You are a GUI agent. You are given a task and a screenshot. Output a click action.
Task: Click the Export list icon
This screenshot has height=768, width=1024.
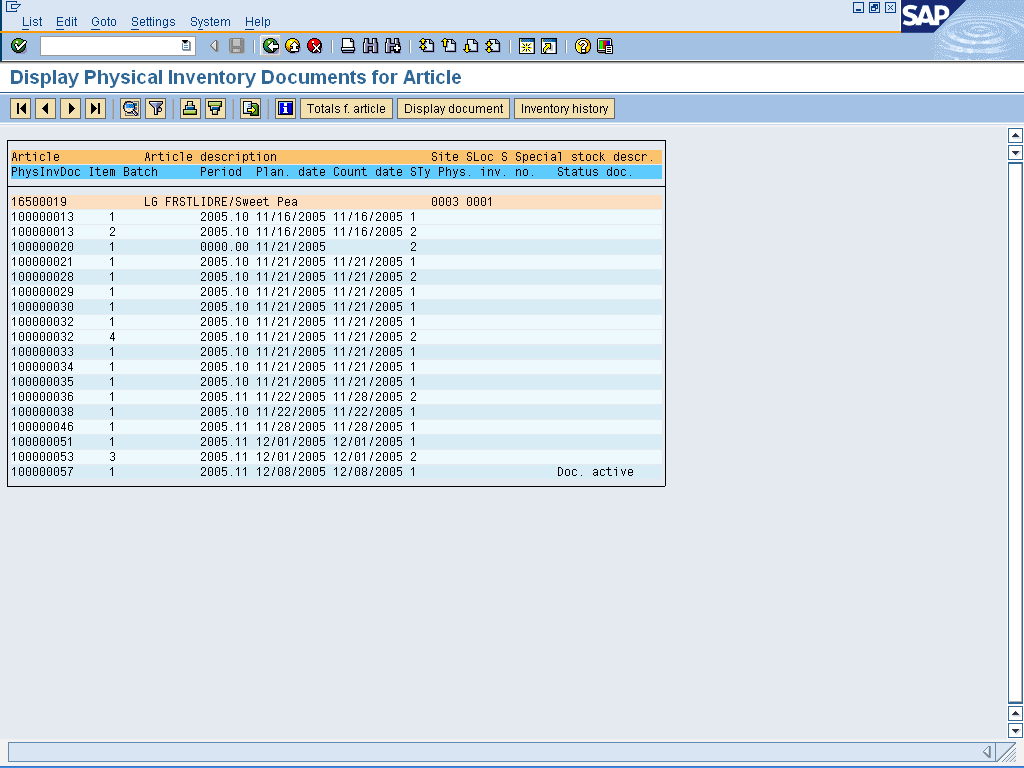pos(250,108)
